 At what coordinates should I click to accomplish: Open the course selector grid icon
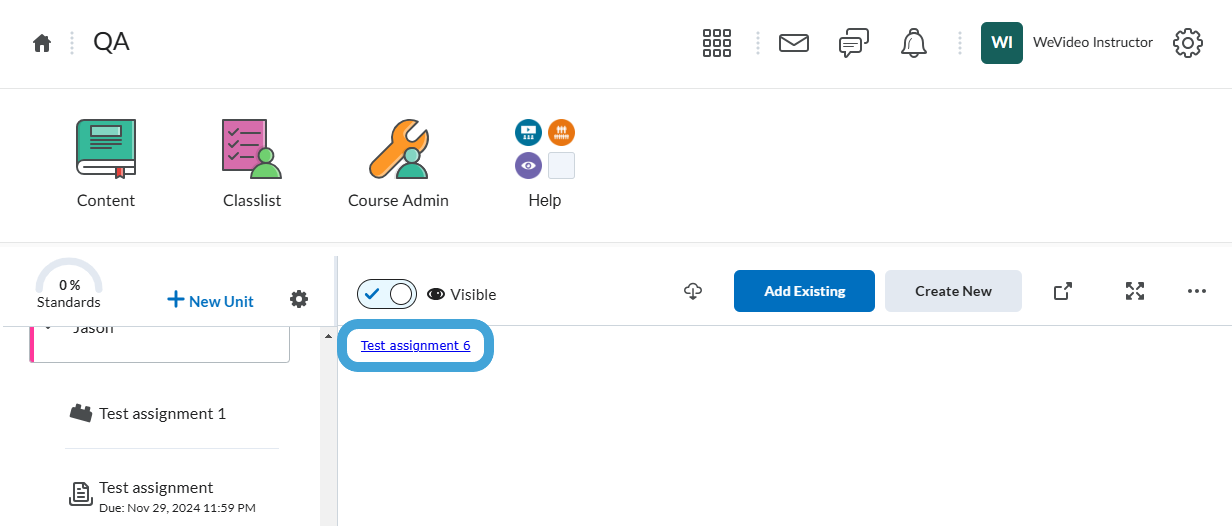[717, 43]
